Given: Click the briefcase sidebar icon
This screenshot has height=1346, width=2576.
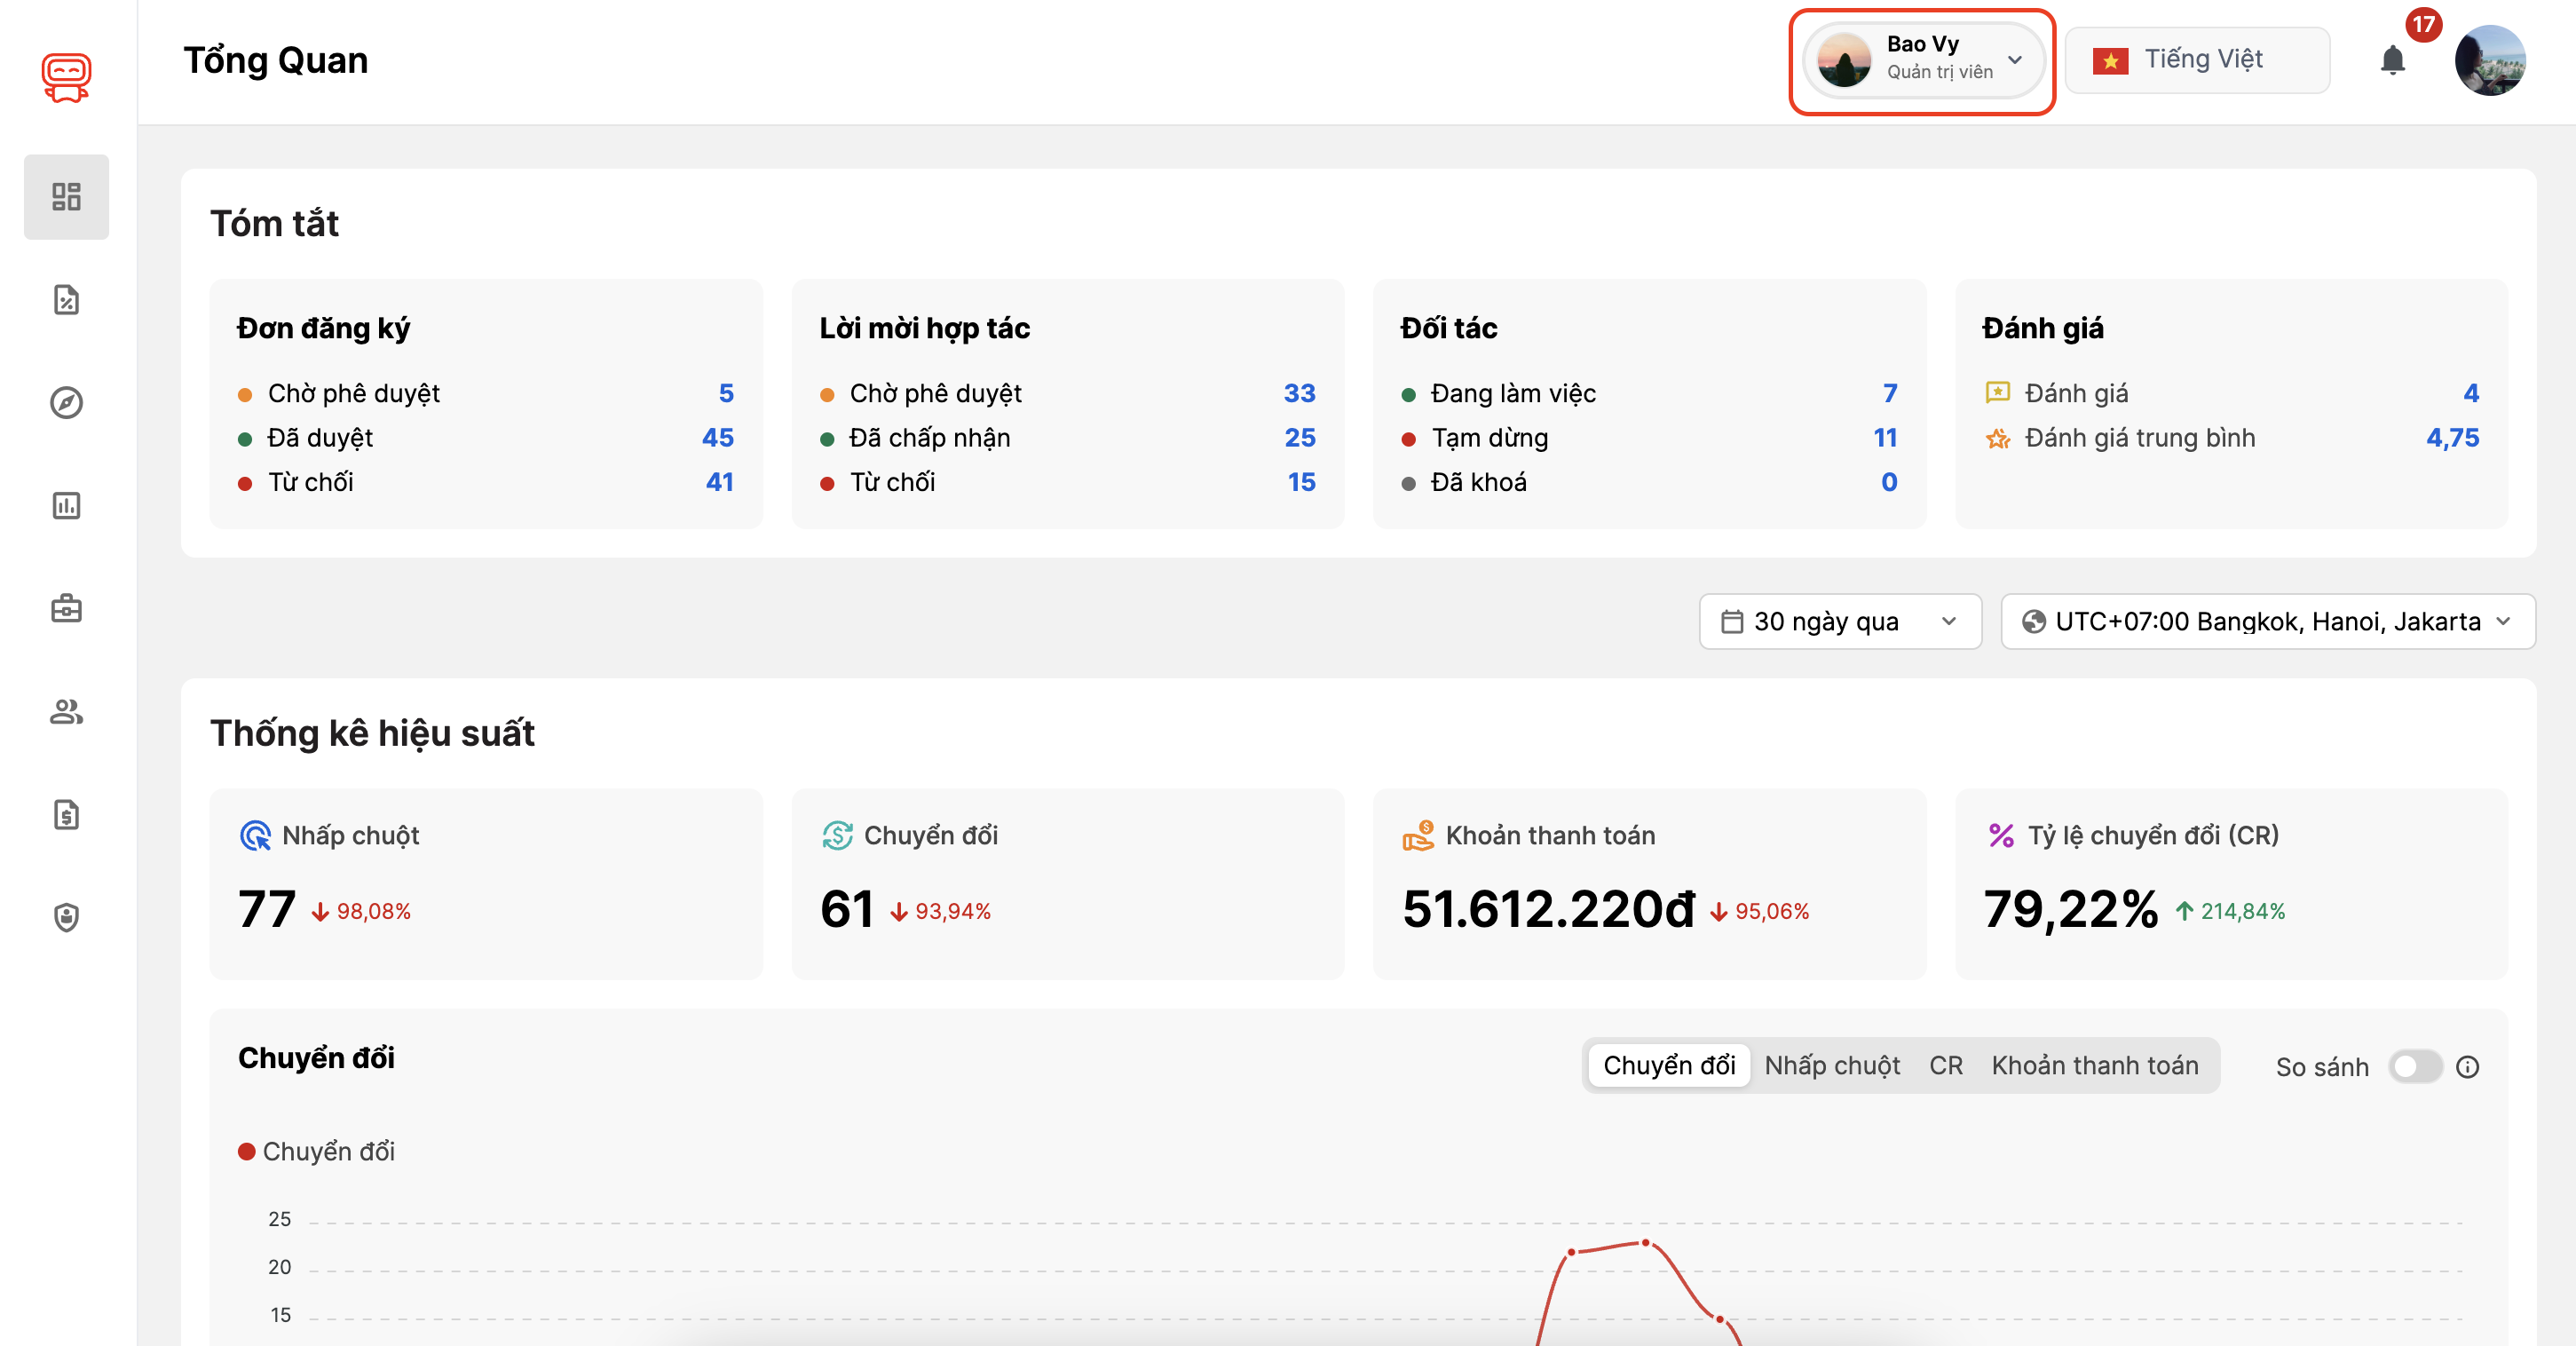Looking at the screenshot, I should point(66,608).
